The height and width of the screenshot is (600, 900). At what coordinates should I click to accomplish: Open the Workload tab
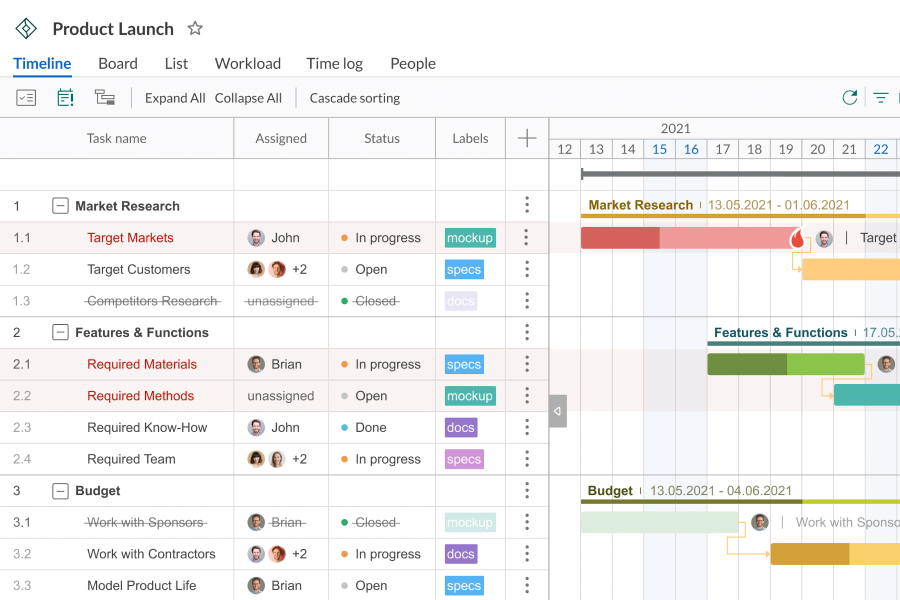click(x=248, y=63)
